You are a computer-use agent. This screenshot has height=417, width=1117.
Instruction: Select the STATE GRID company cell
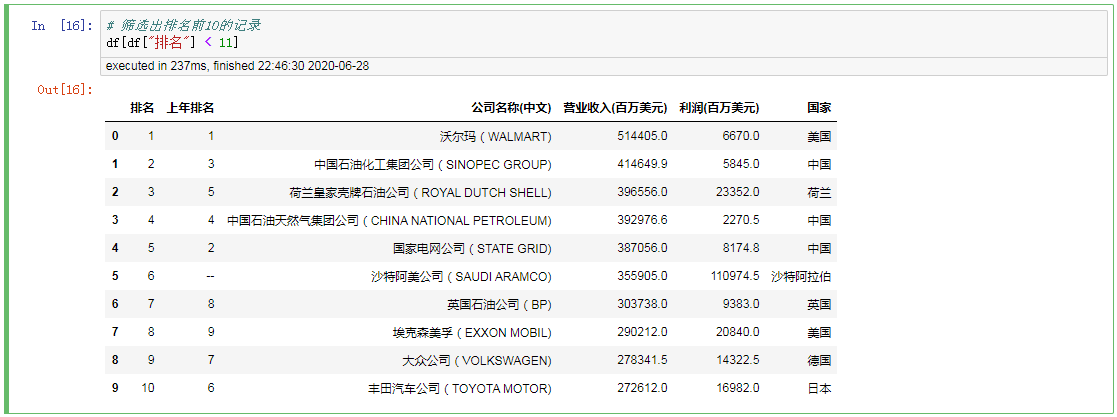pyautogui.click(x=472, y=248)
